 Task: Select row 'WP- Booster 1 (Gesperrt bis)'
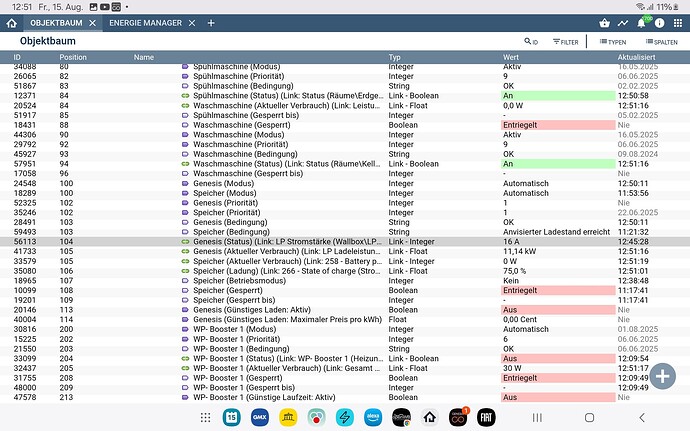pyautogui.click(x=345, y=388)
